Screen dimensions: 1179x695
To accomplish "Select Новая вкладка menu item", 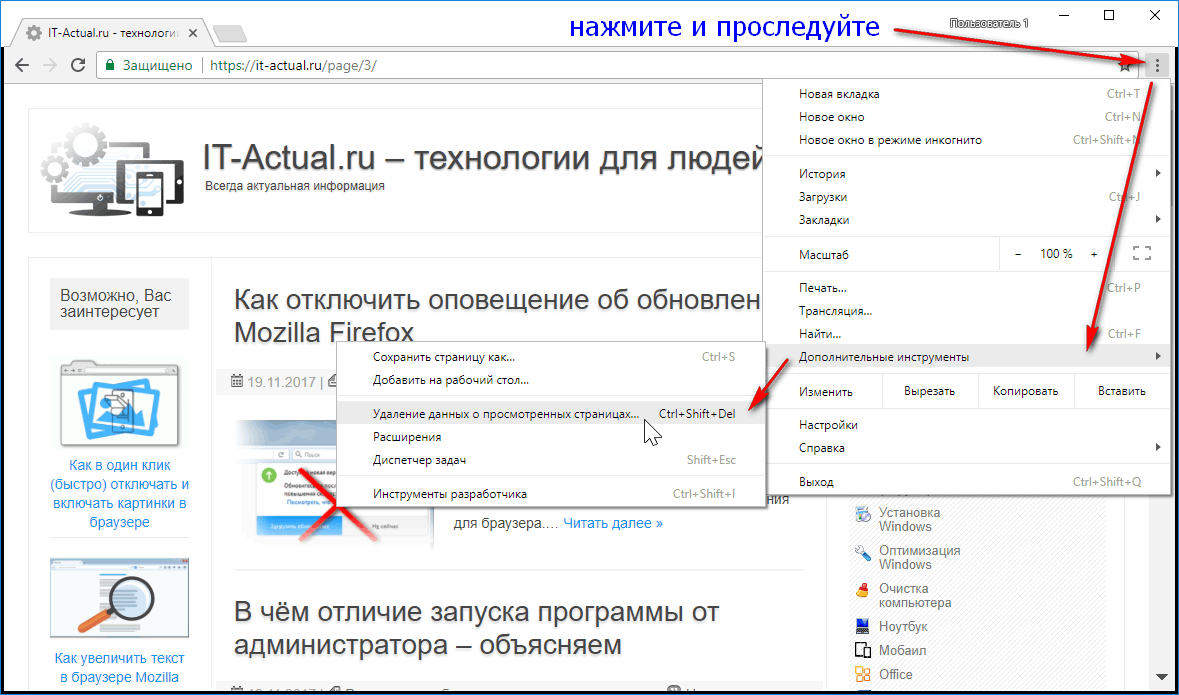I will 966,94.
